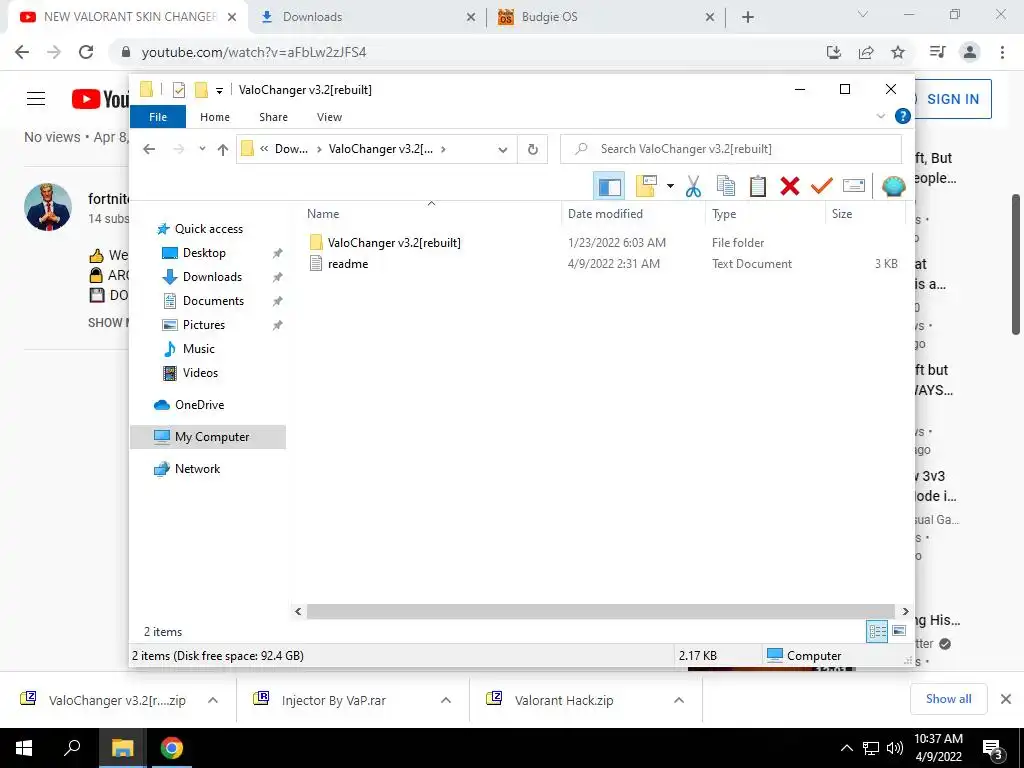Open Explorer recent locations dropdown
Screen dimensions: 1024x768
pos(202,149)
